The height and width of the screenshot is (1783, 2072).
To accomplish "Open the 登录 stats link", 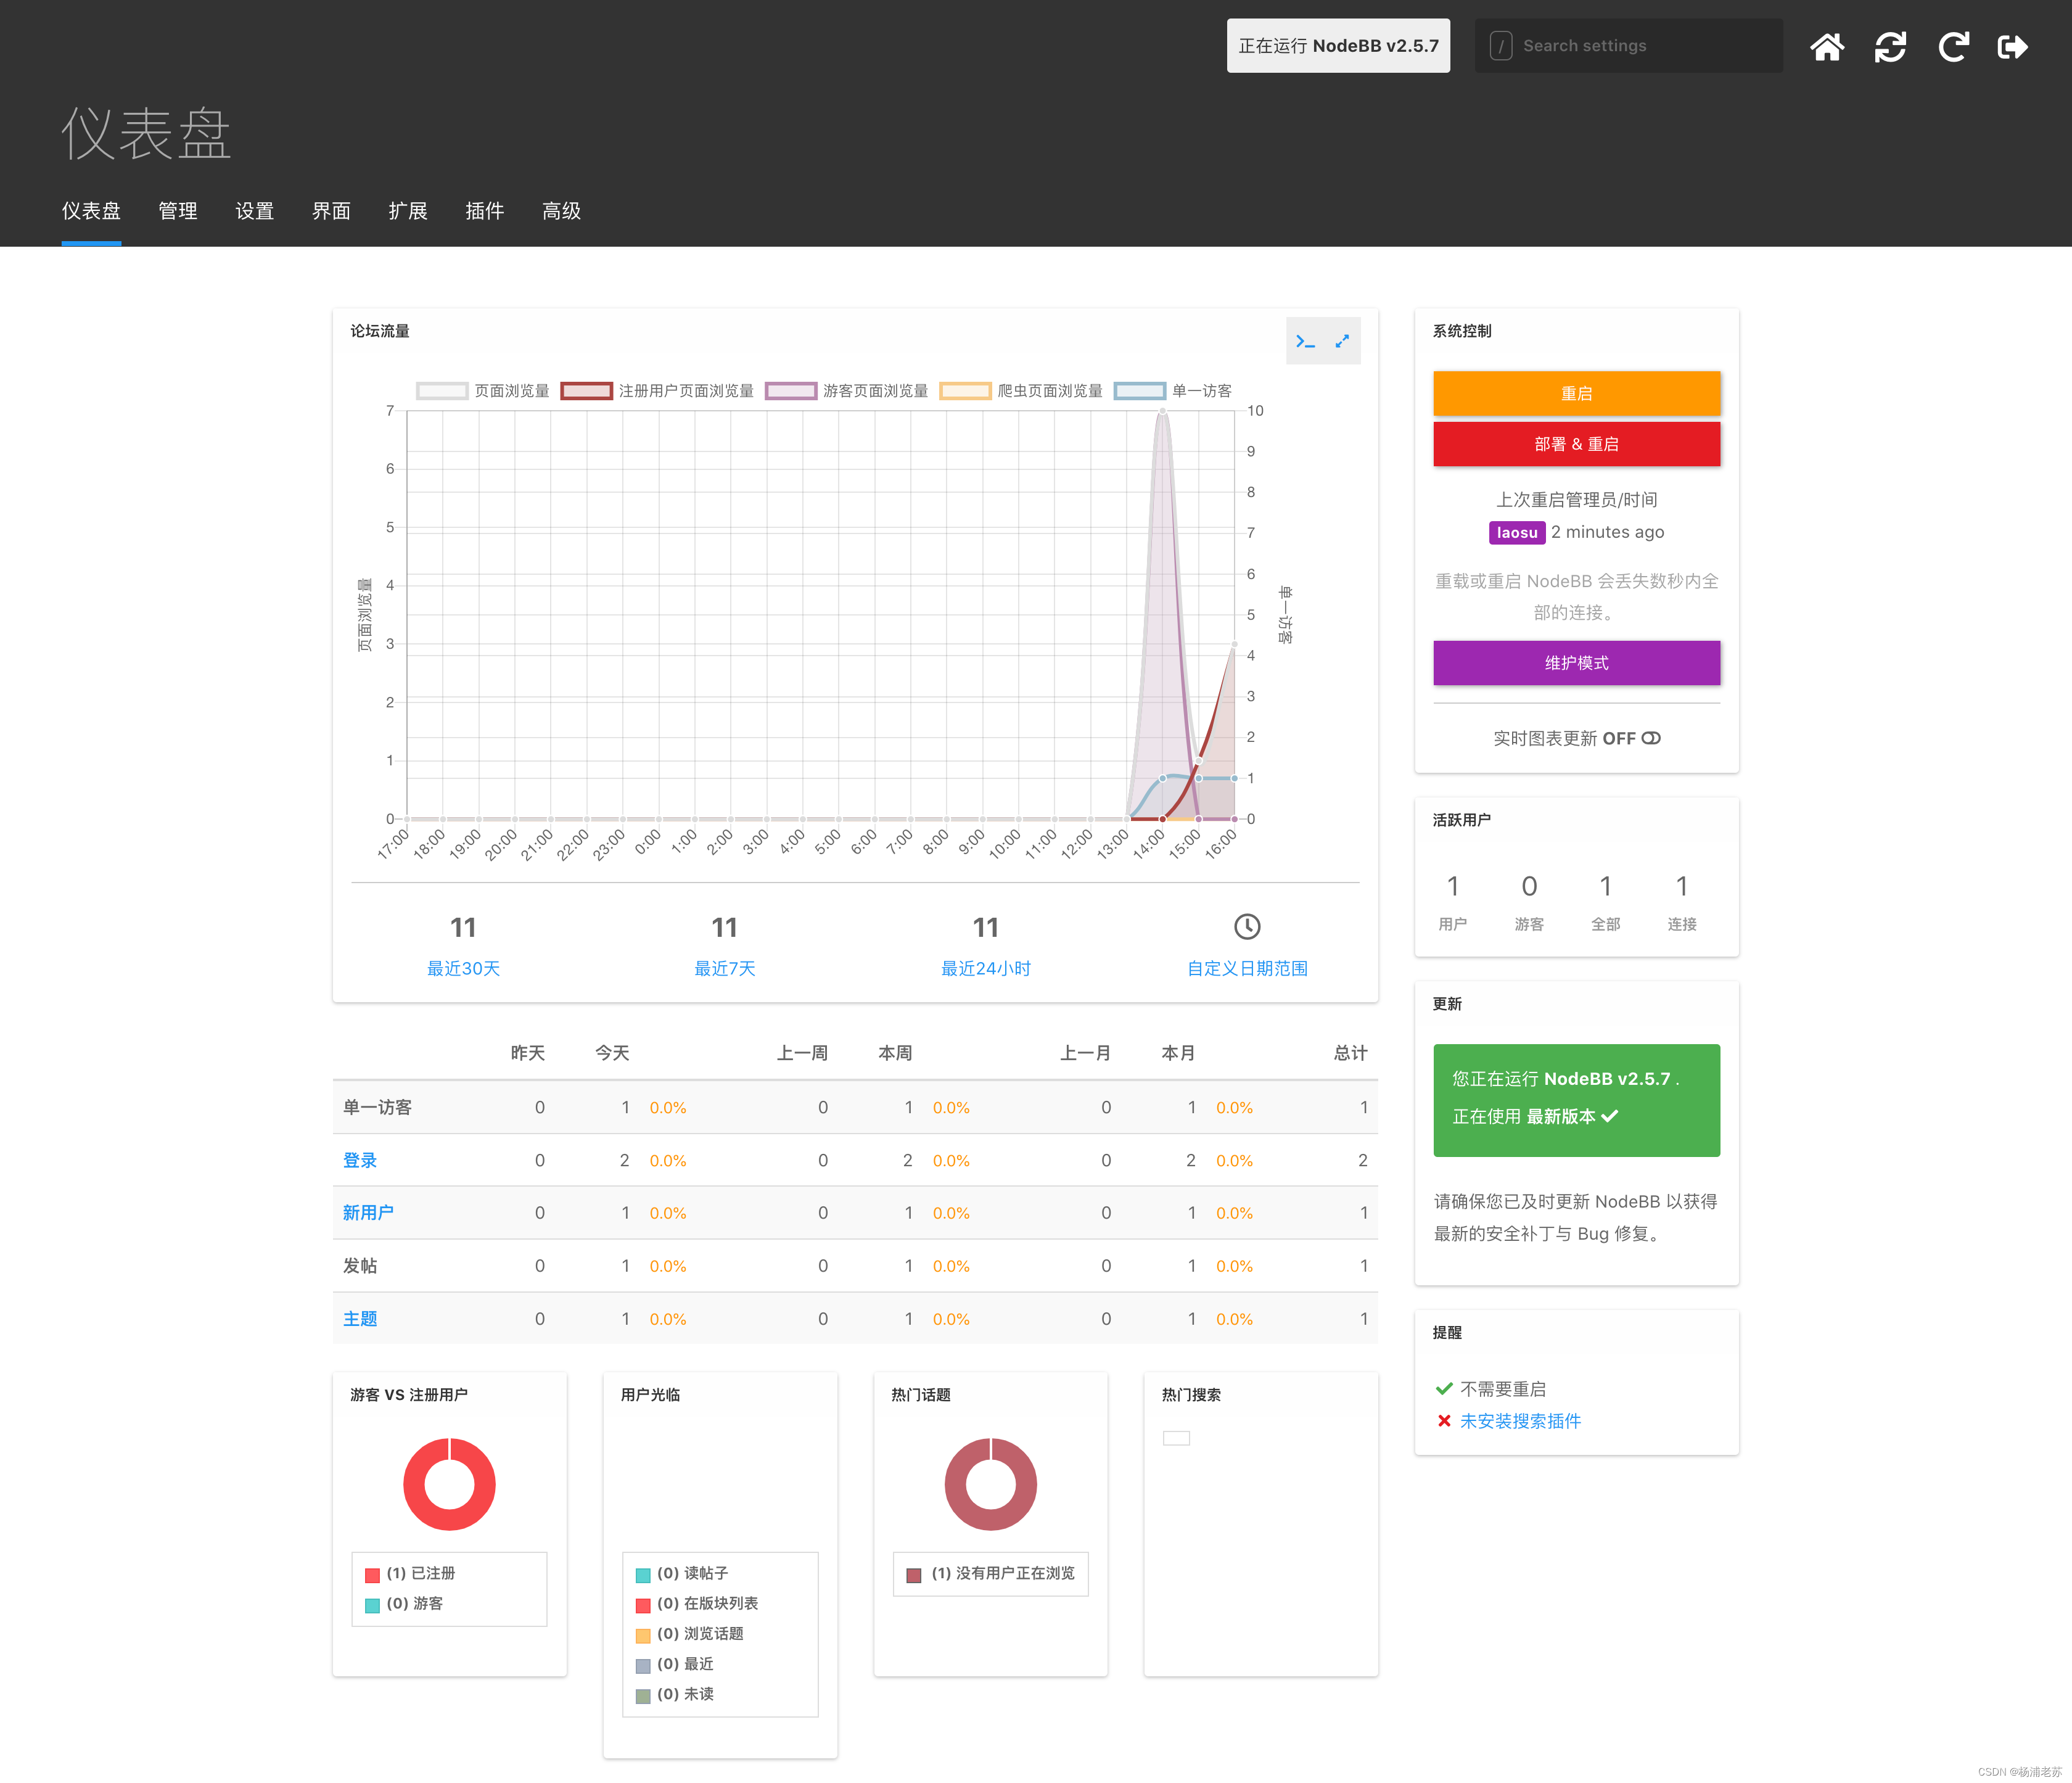I will [360, 1160].
